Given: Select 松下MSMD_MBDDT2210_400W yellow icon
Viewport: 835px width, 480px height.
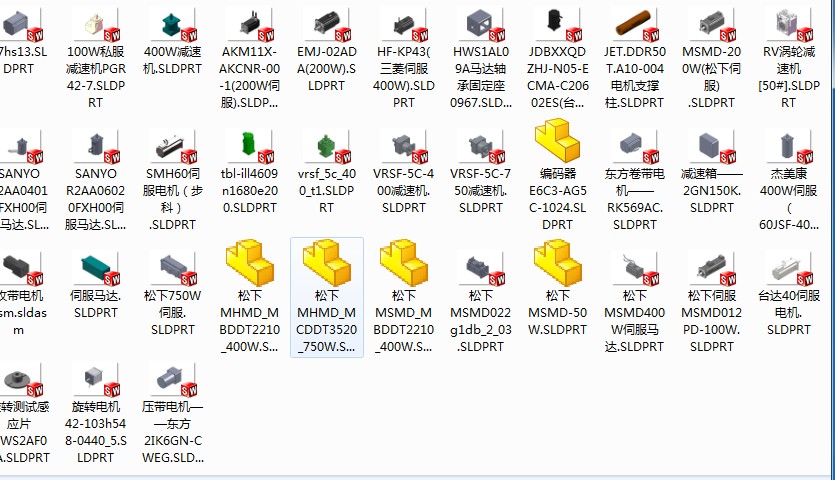Looking at the screenshot, I should point(404,263).
